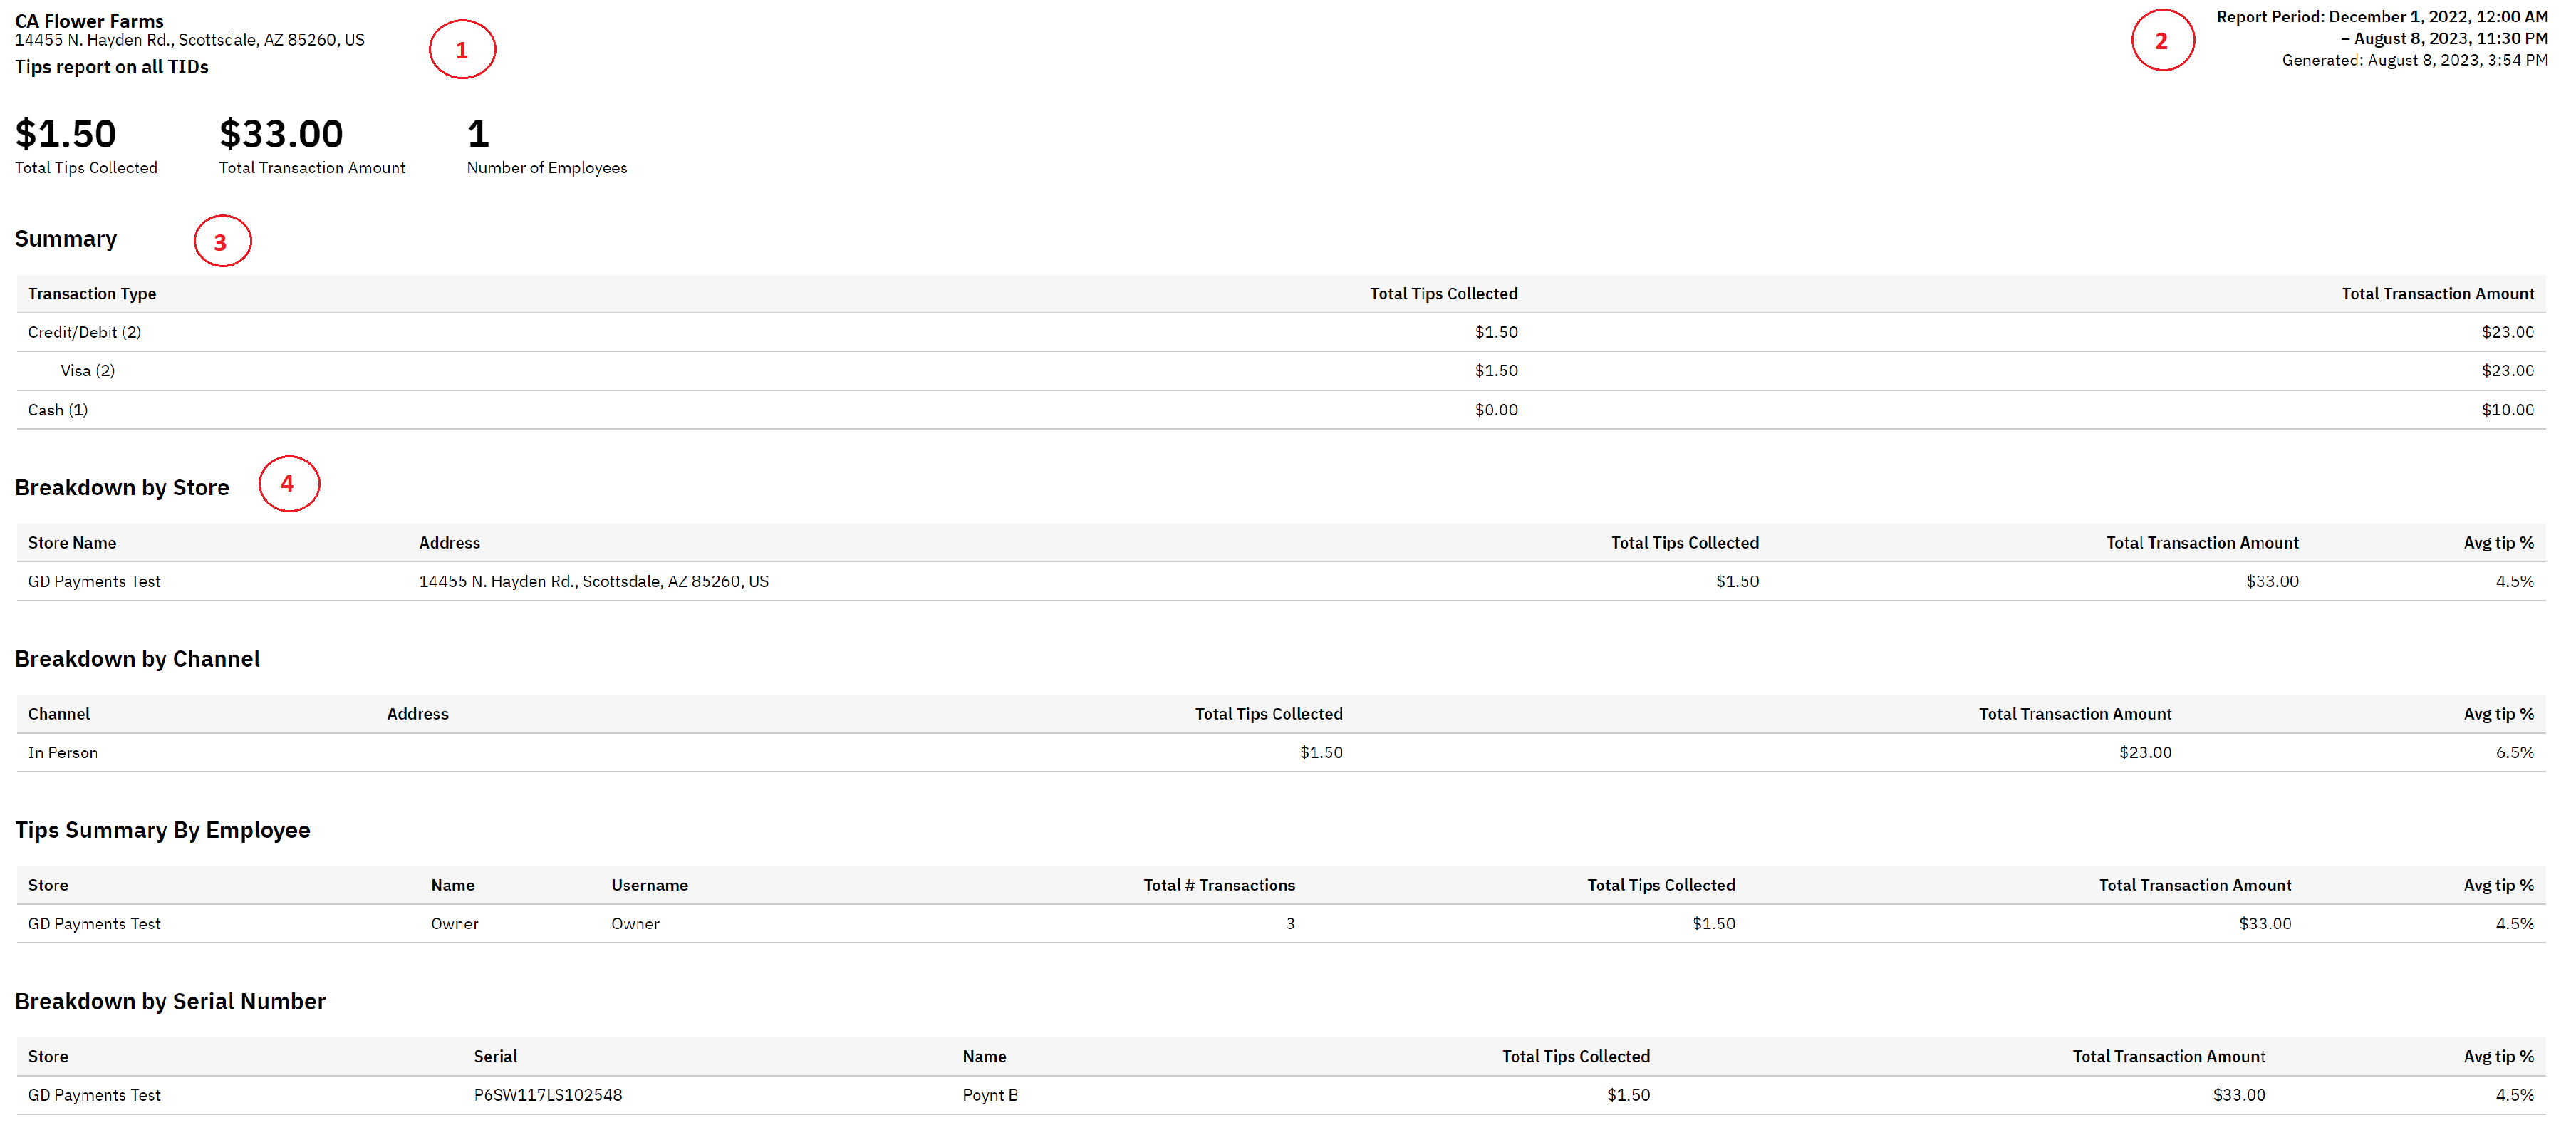Click the Username column header

(650, 886)
